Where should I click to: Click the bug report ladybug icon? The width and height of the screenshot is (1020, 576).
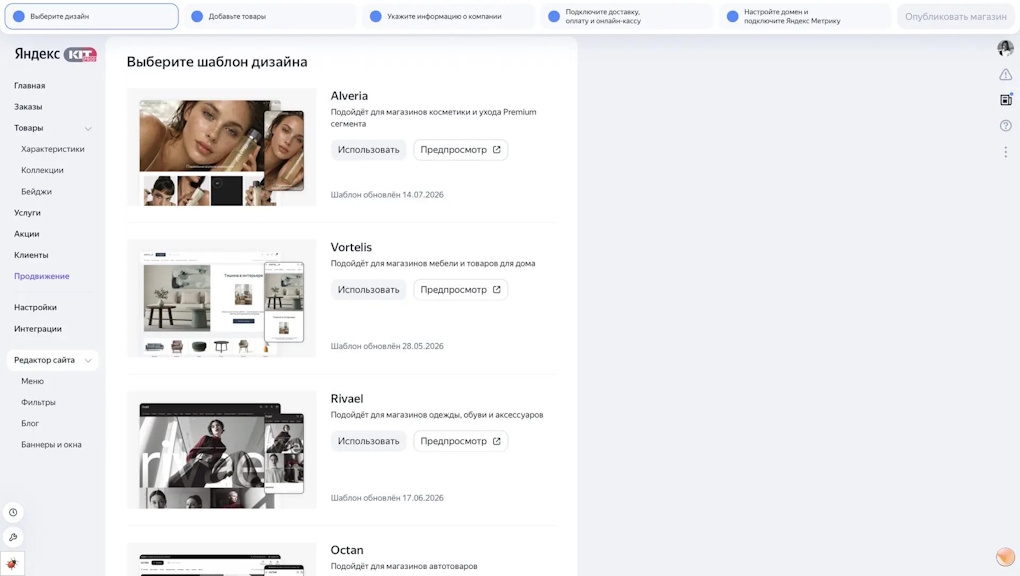pos(12,564)
